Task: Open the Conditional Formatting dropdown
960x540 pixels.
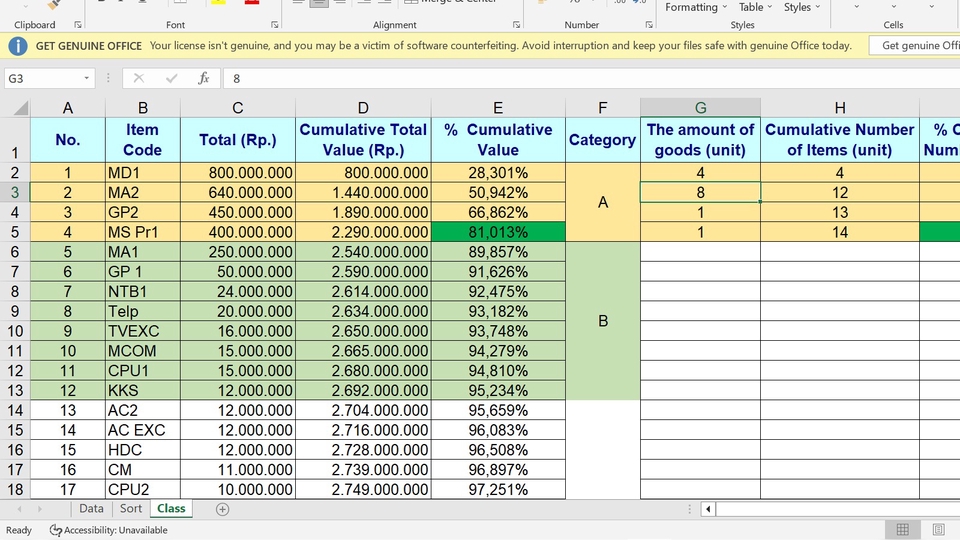Action: pos(691,7)
